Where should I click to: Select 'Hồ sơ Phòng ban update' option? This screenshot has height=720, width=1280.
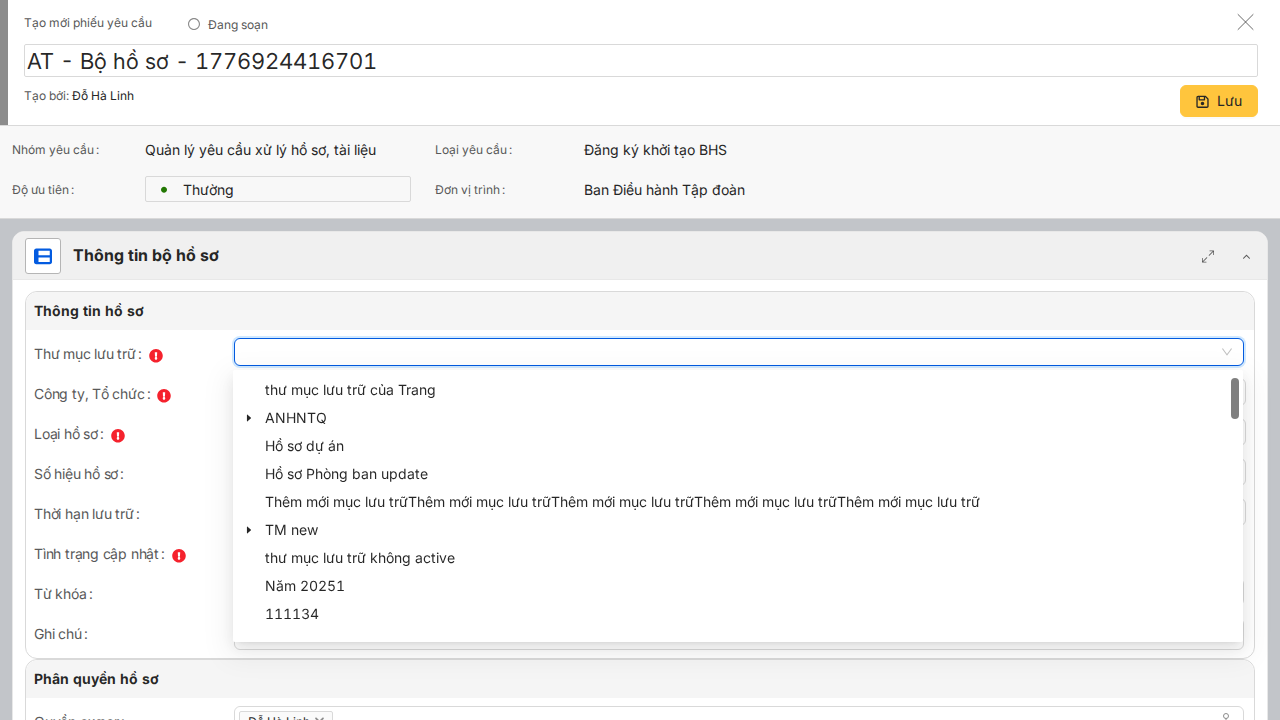(346, 474)
